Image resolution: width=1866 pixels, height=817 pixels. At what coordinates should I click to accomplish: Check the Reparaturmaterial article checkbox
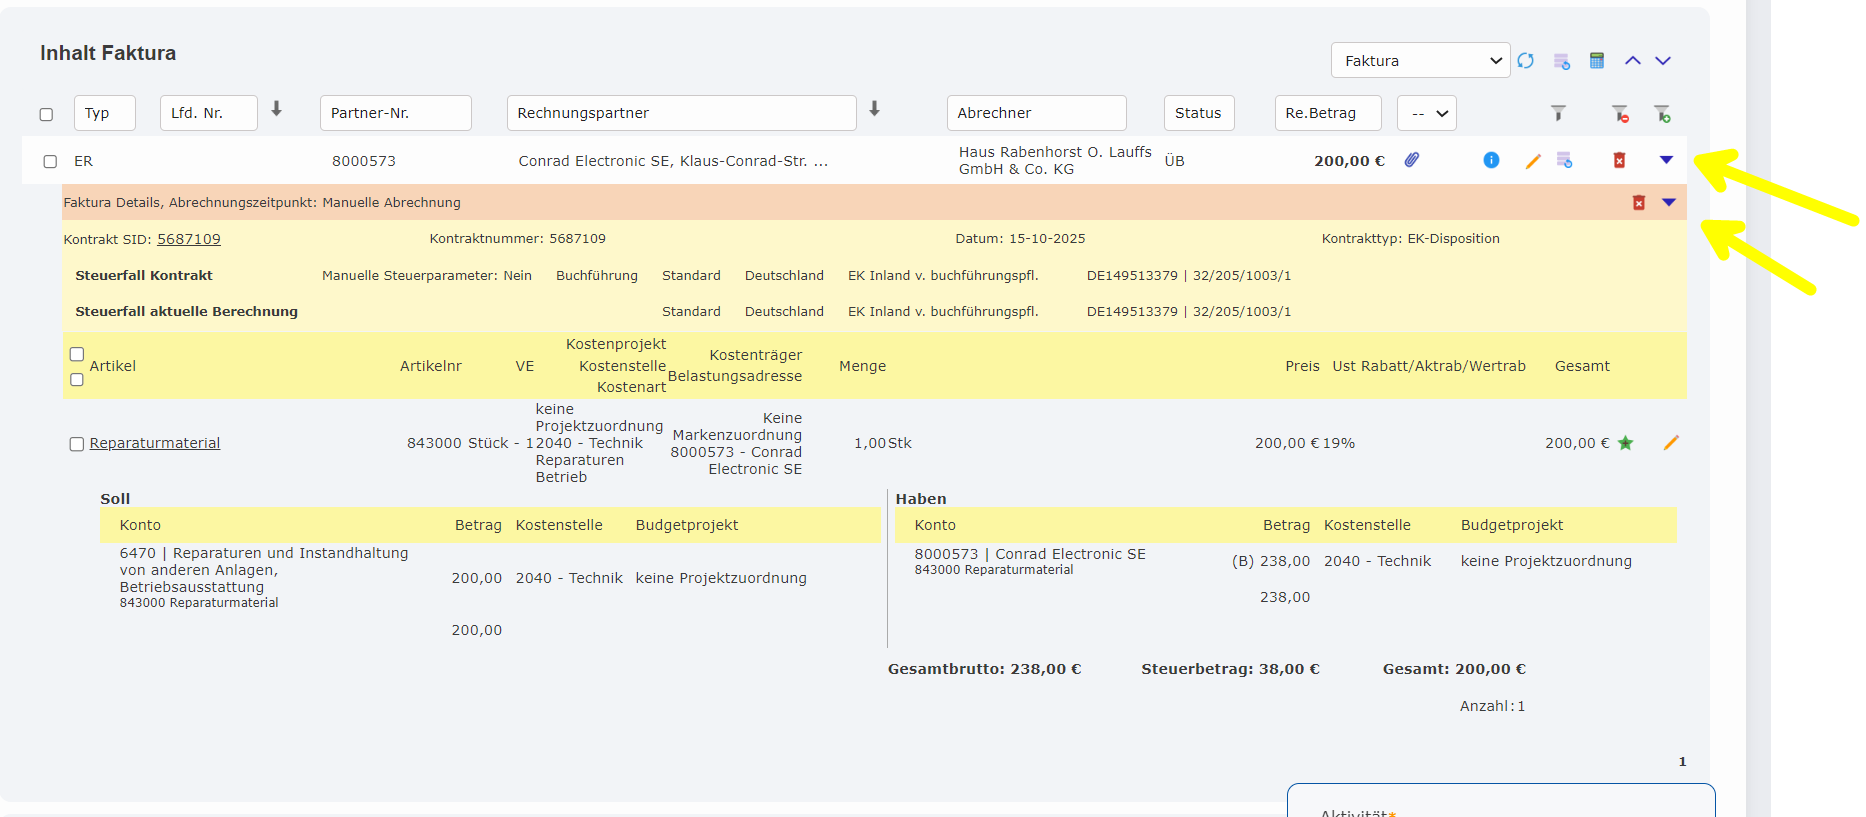[x=76, y=444]
